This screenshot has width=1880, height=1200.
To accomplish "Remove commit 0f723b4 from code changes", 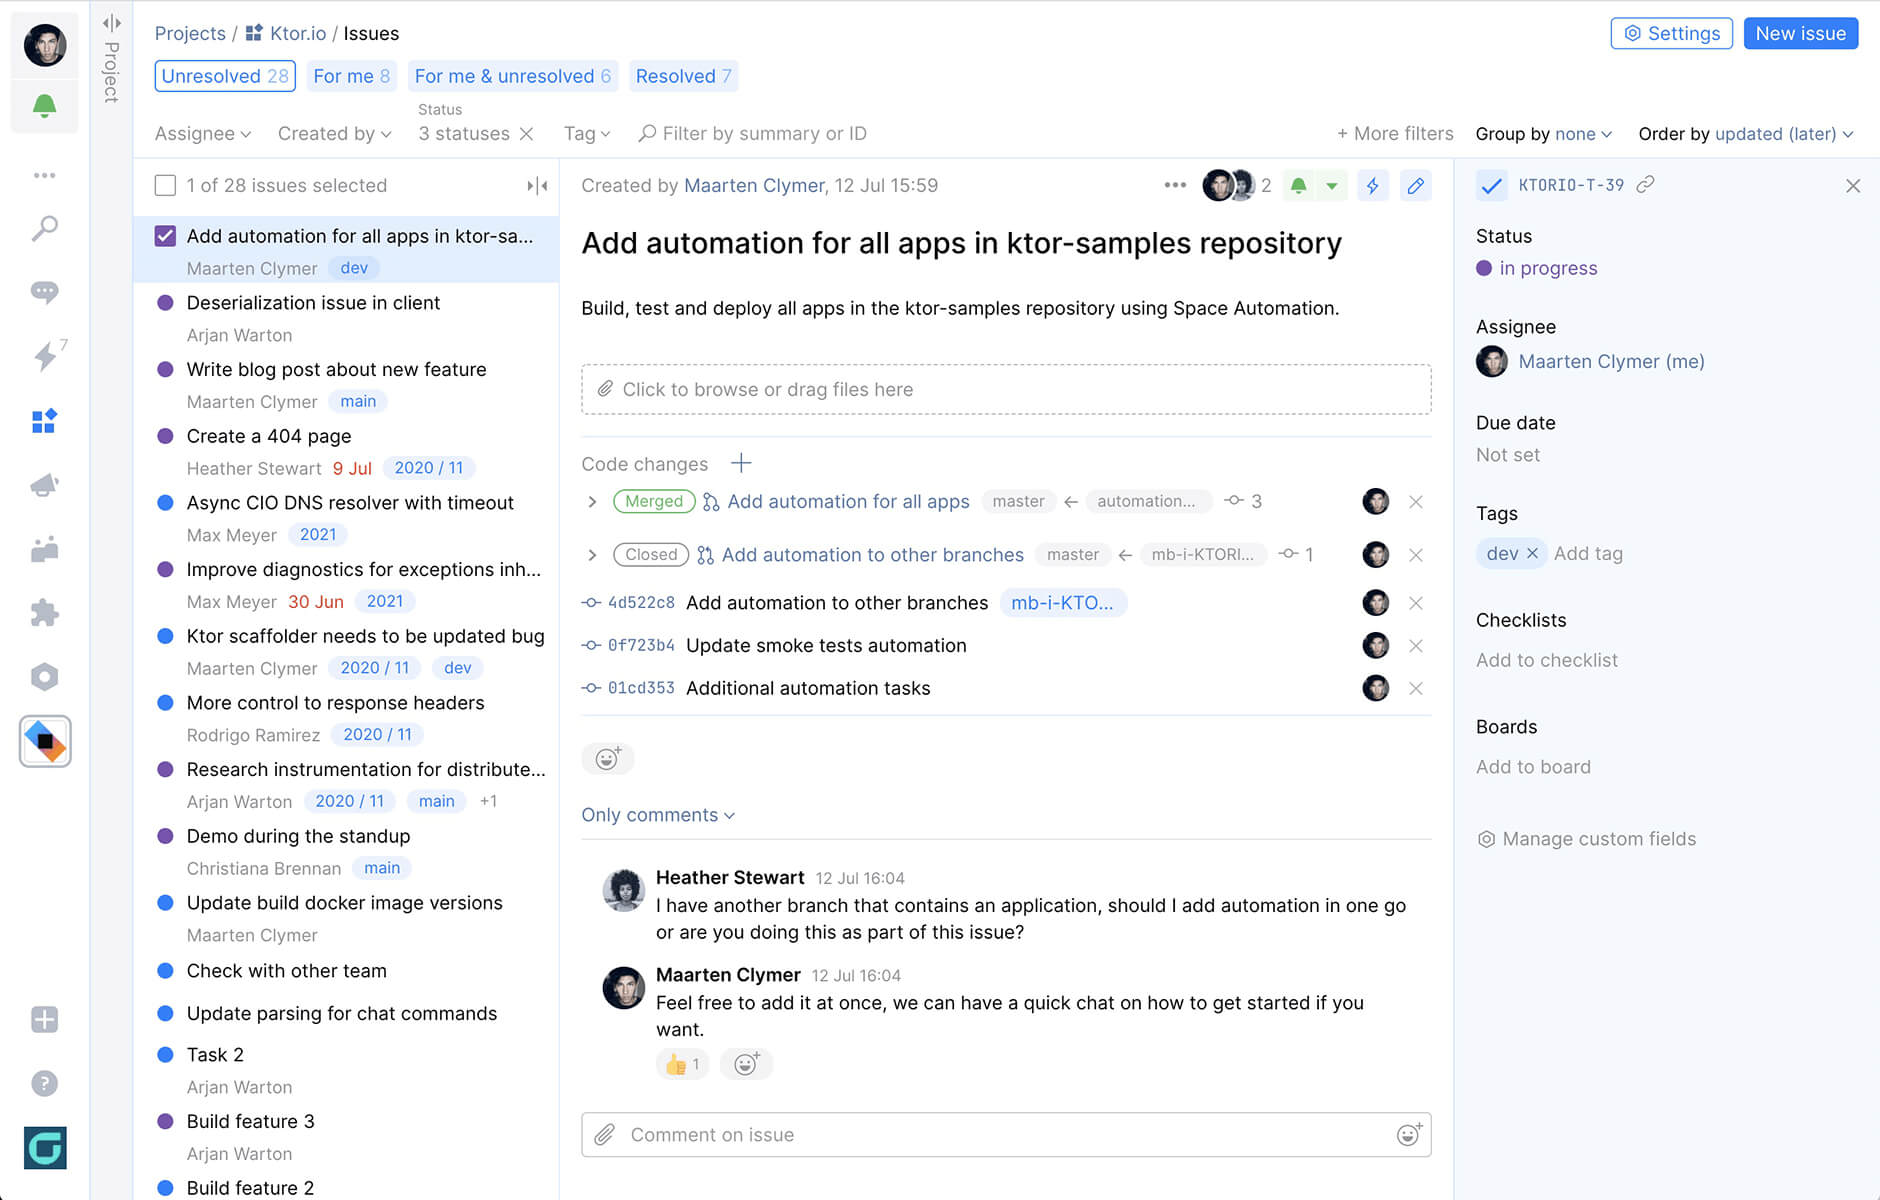I will pos(1415,645).
